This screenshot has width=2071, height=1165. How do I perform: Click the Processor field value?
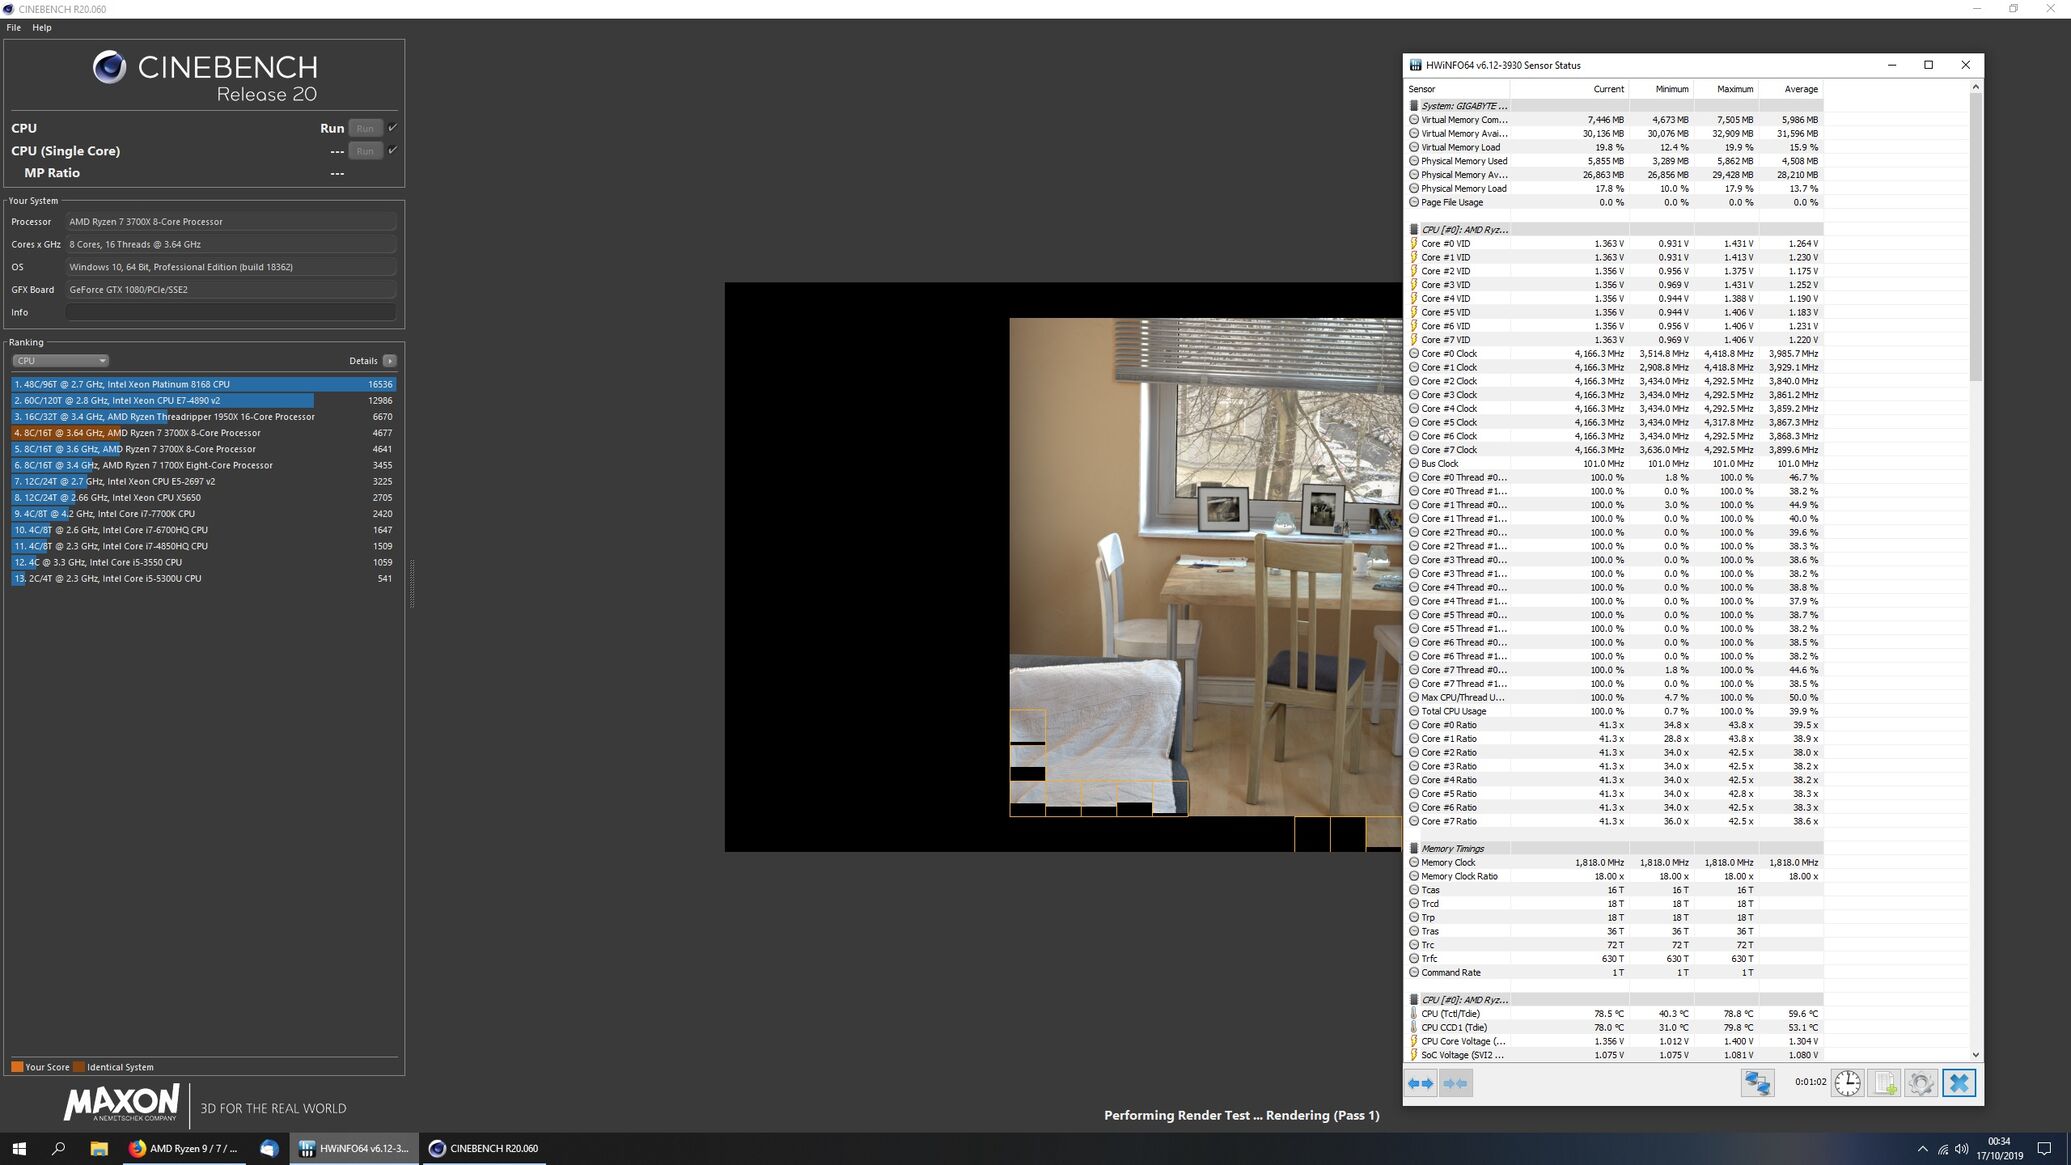pyautogui.click(x=231, y=221)
